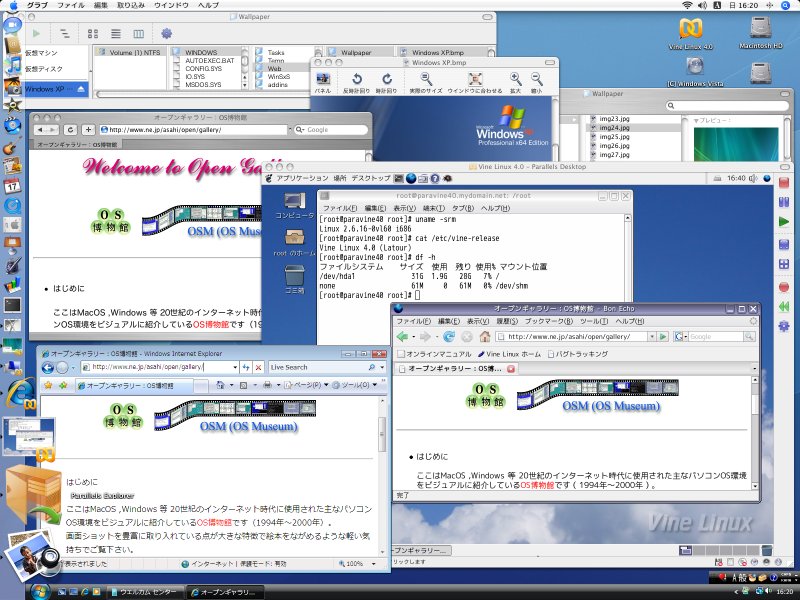Click the blue back arrow in Internet Explorer
800x600 pixels.
pos(47,367)
